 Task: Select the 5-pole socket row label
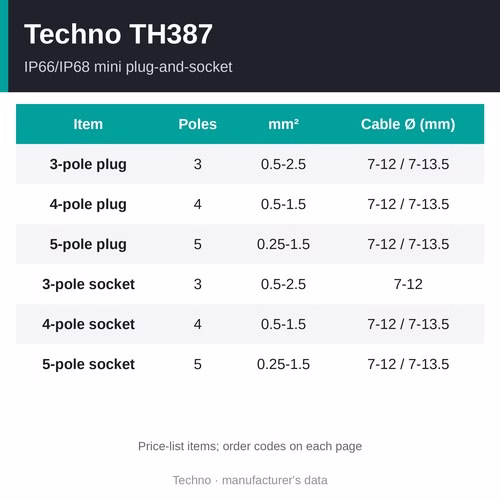(x=88, y=364)
